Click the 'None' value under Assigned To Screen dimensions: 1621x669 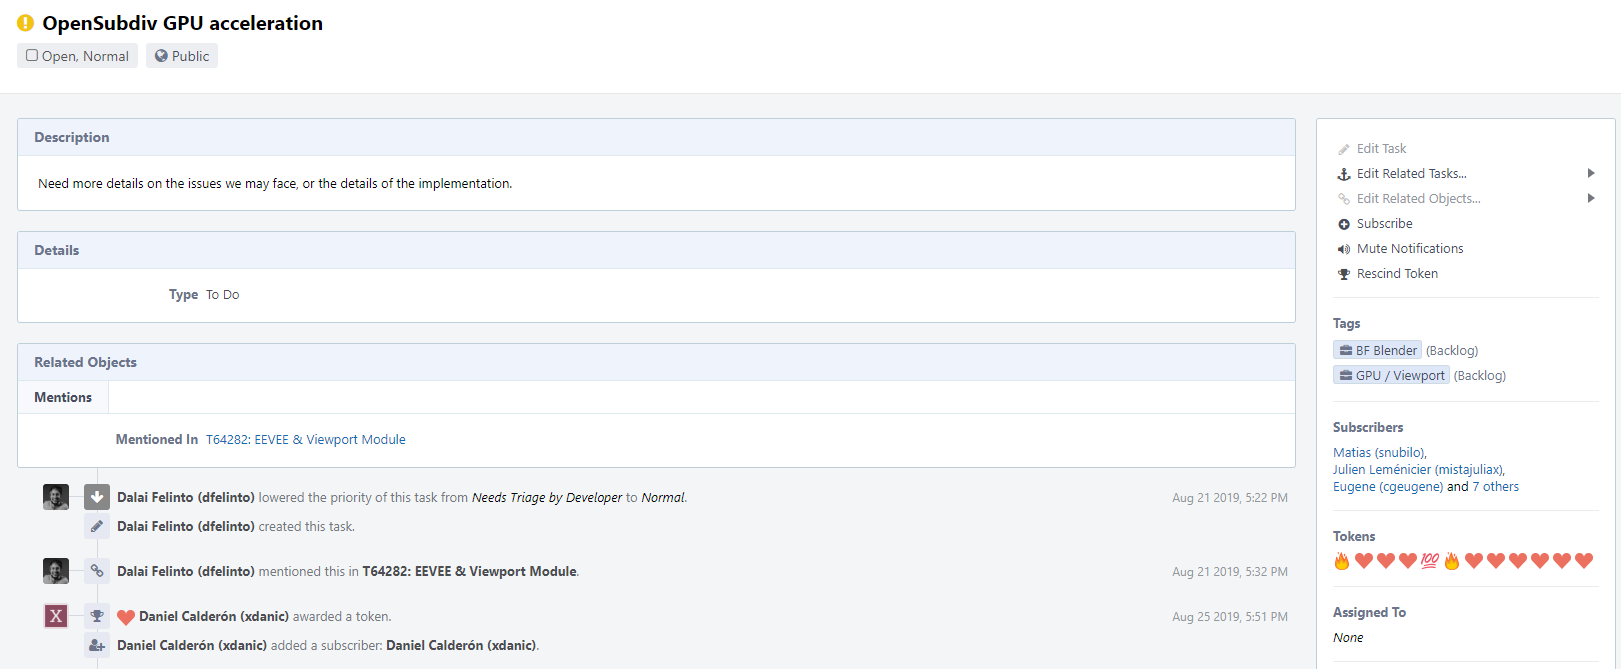click(1348, 638)
